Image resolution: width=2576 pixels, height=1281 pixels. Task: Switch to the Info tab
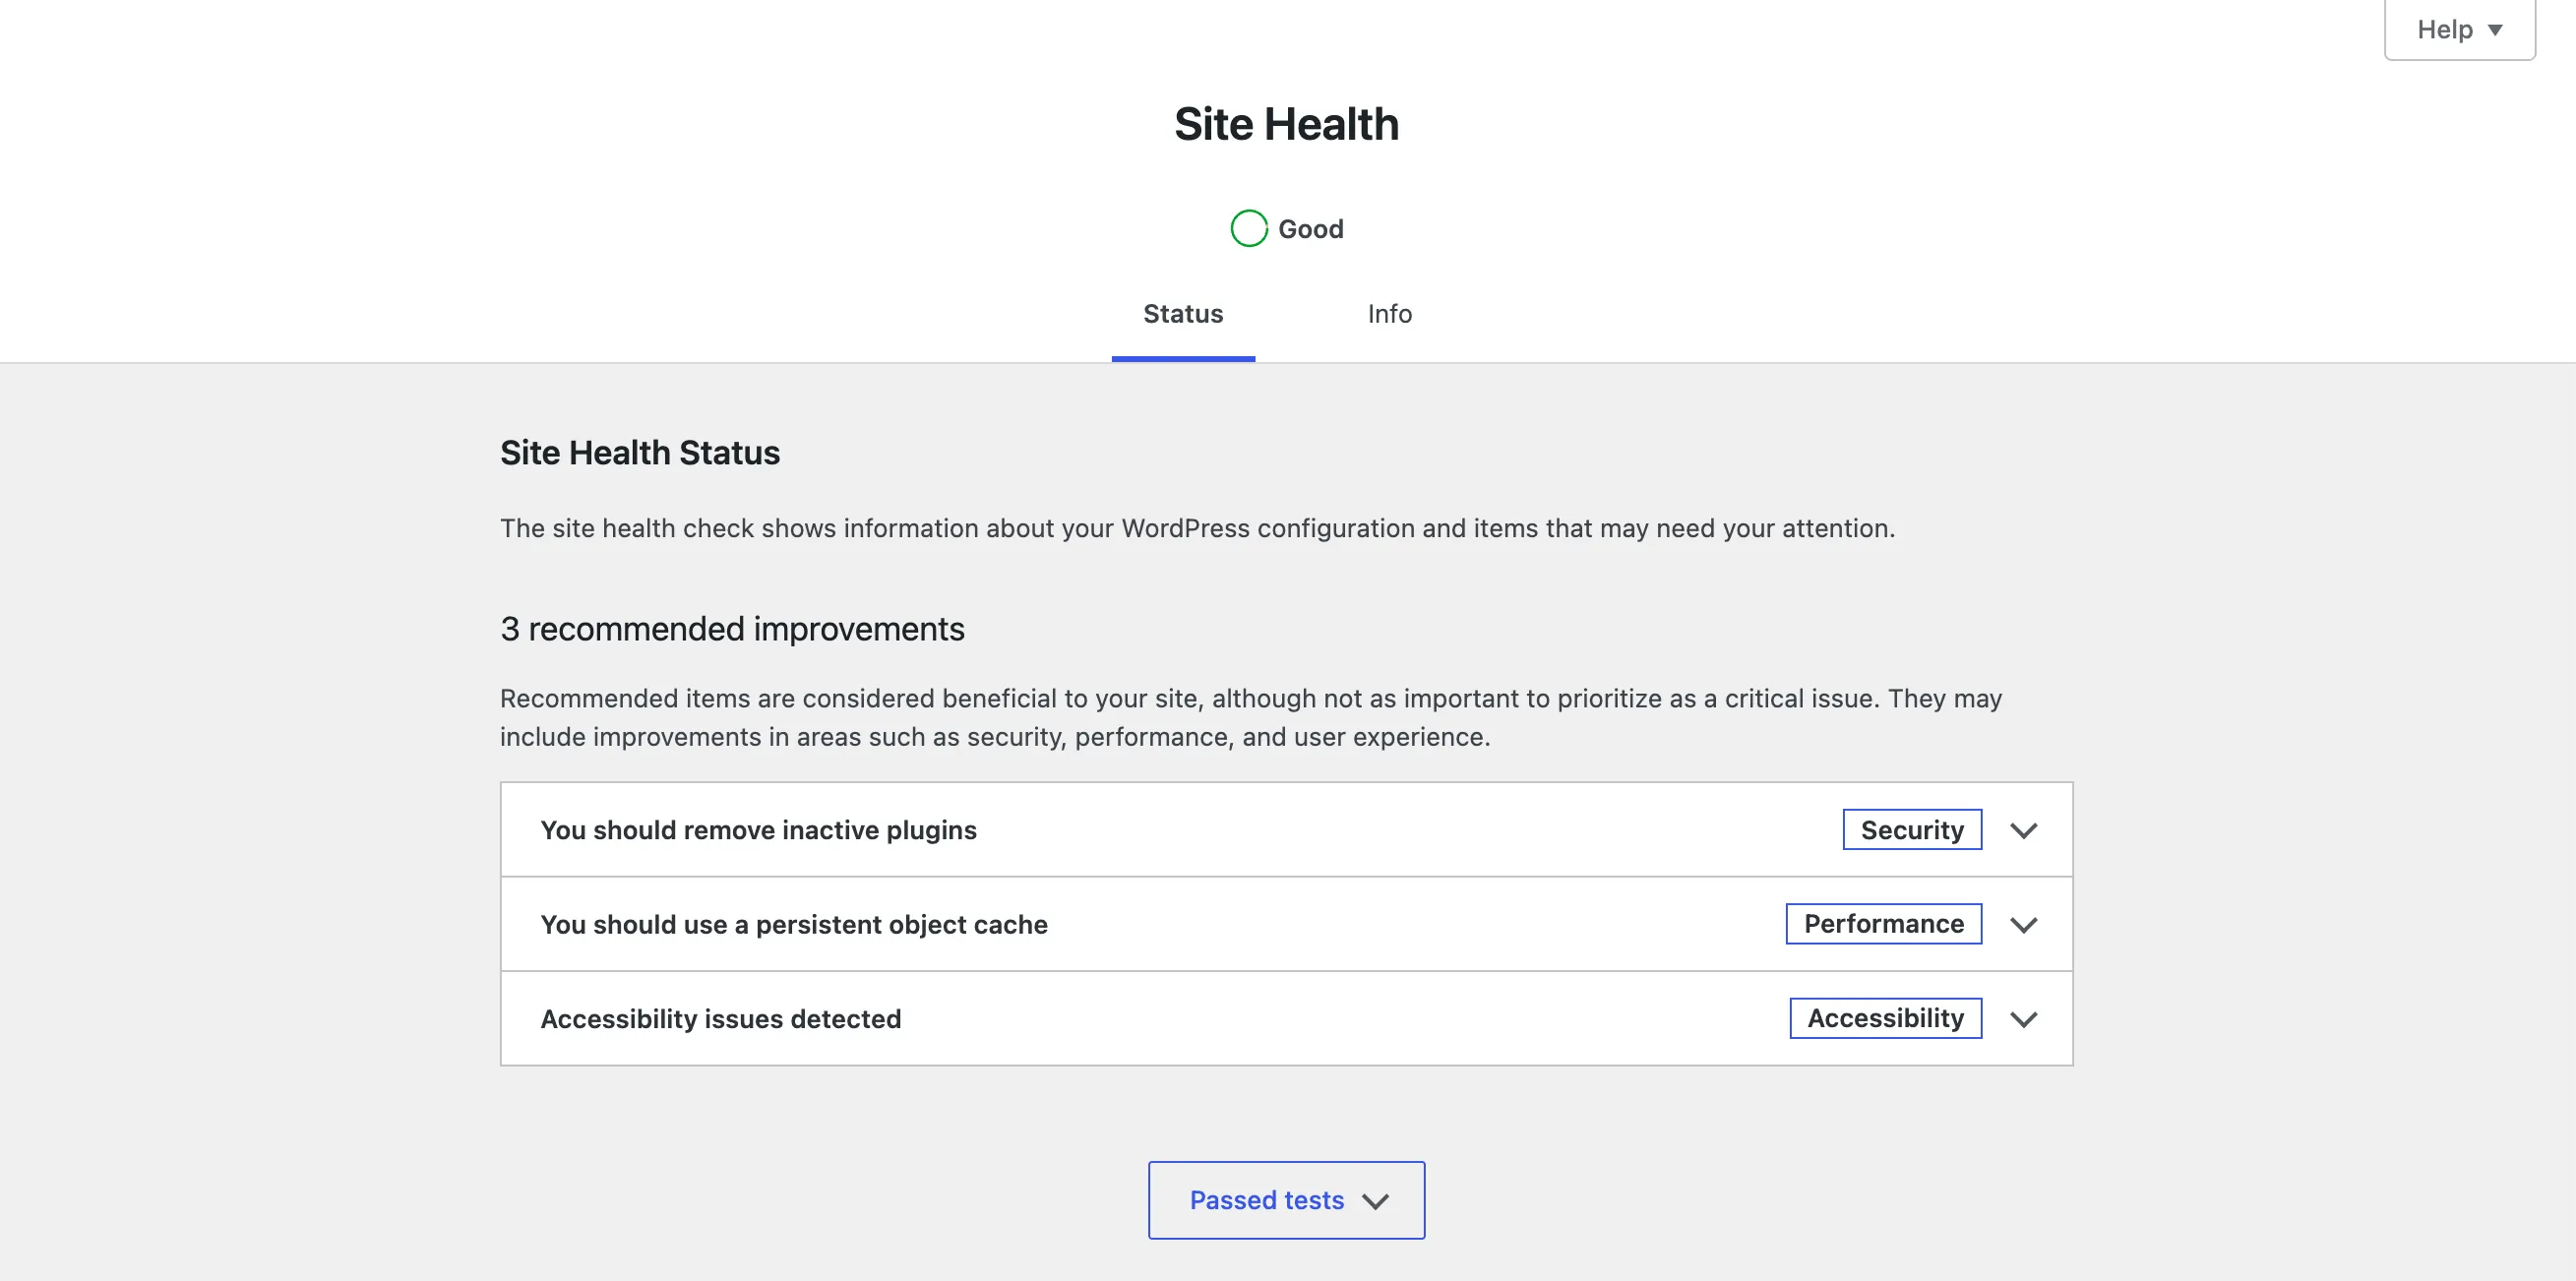(1389, 314)
